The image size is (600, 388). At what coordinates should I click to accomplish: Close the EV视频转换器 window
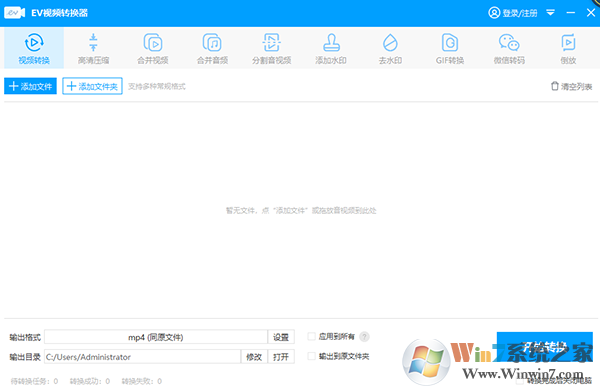[x=591, y=13]
